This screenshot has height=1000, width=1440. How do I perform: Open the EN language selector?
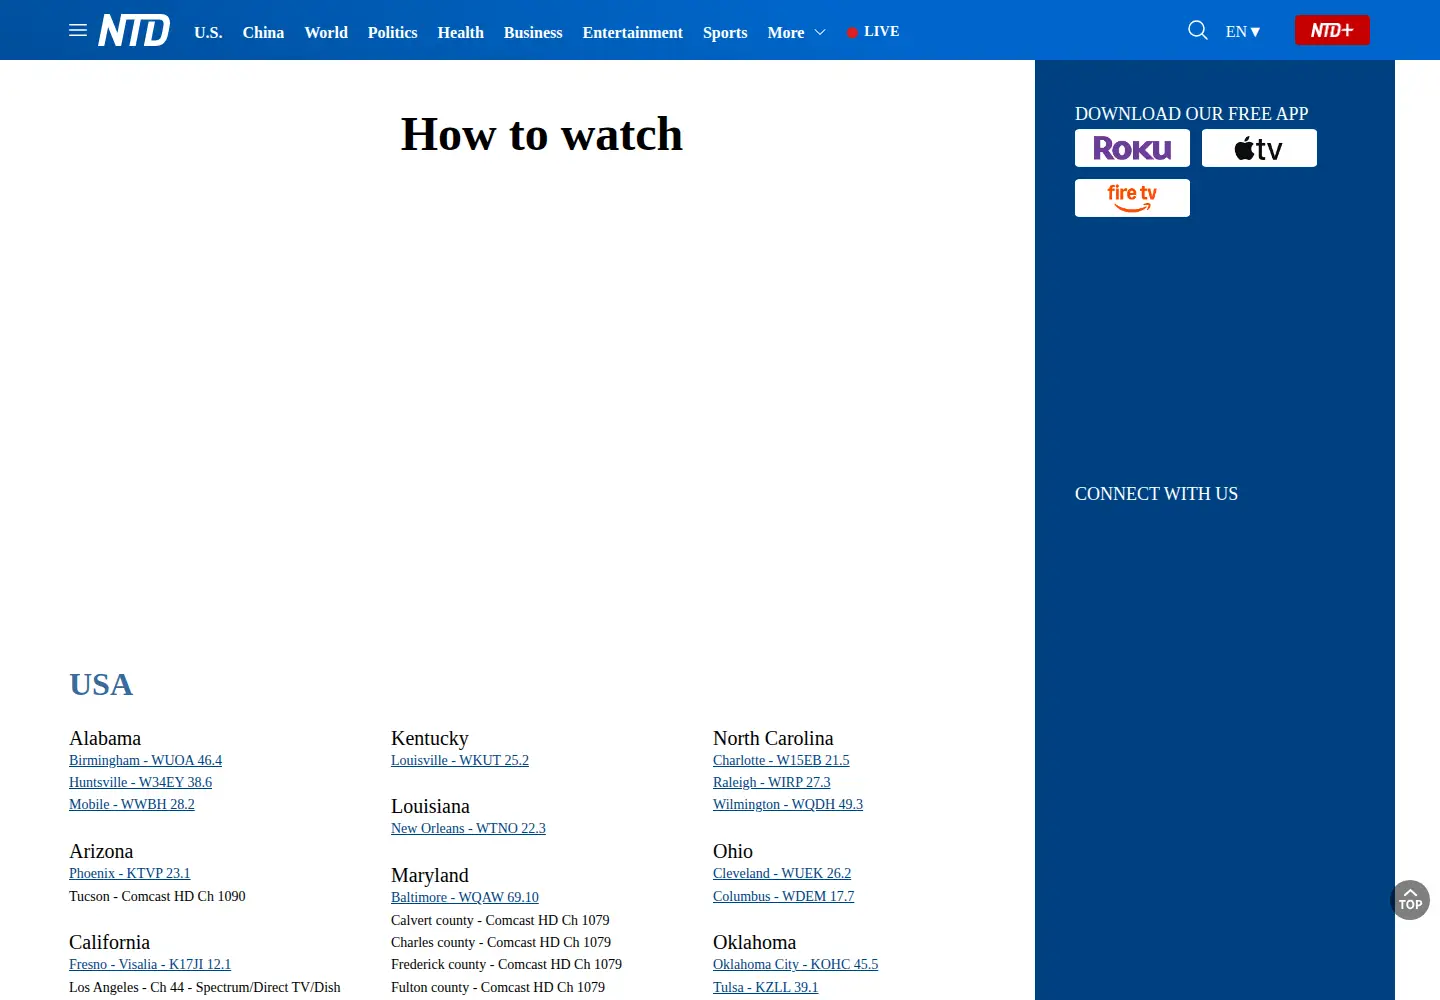[1243, 32]
